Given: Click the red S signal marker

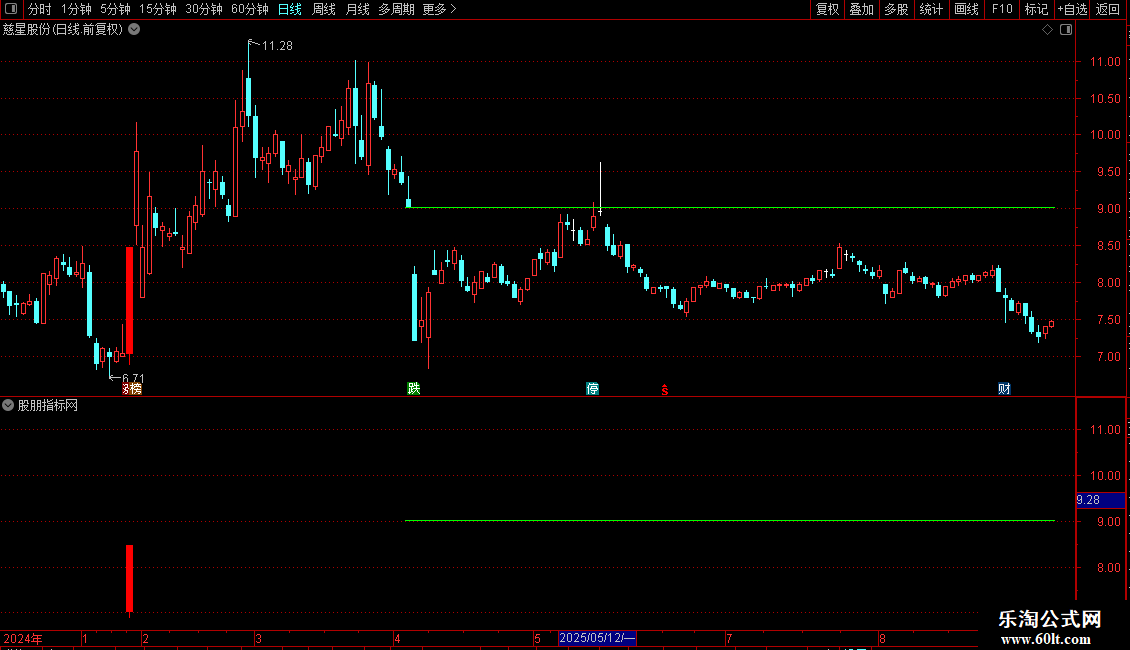Looking at the screenshot, I should pos(664,390).
